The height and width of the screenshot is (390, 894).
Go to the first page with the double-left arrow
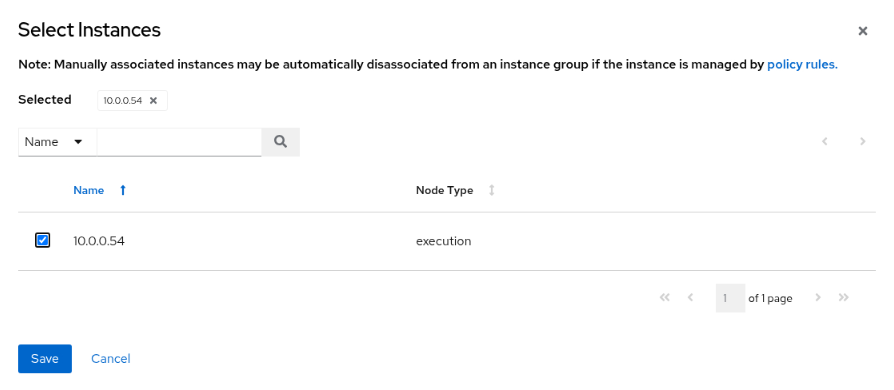(x=664, y=298)
